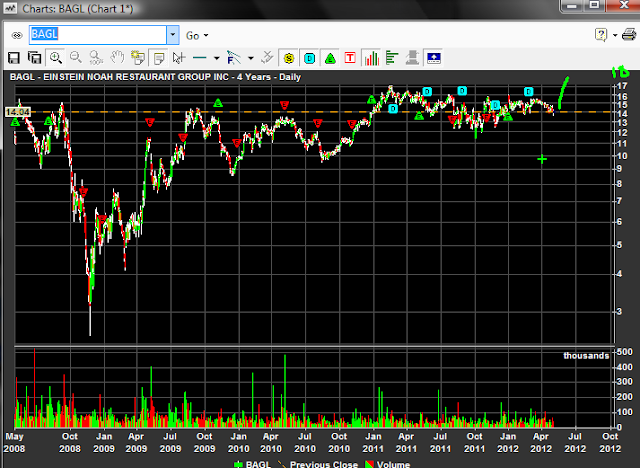Click the new note annotation icon
This screenshot has width=640, height=468.
[138, 58]
